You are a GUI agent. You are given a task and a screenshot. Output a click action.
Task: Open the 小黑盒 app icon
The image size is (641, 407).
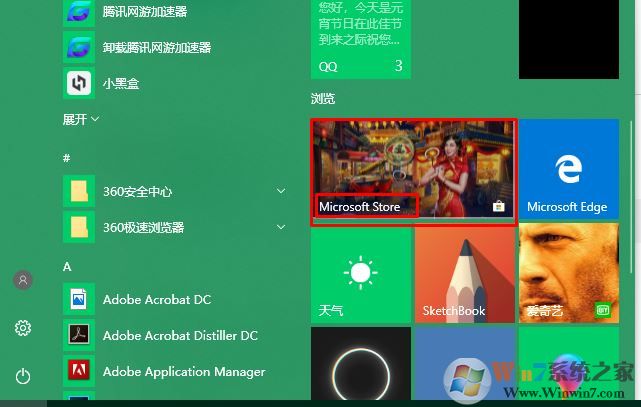point(79,83)
